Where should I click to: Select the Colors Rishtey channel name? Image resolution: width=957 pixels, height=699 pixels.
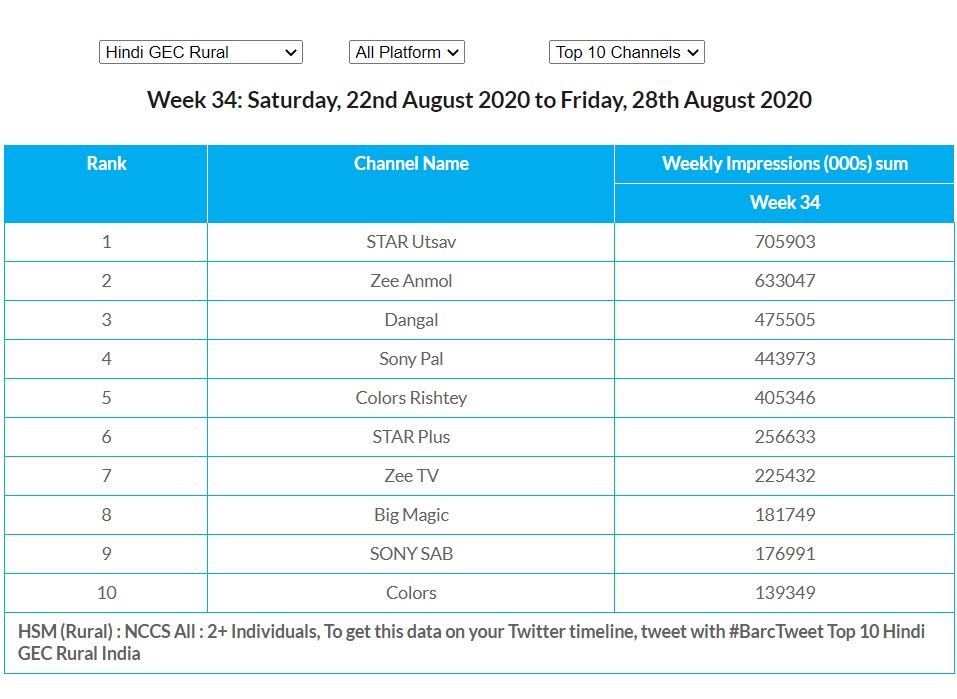click(x=411, y=398)
